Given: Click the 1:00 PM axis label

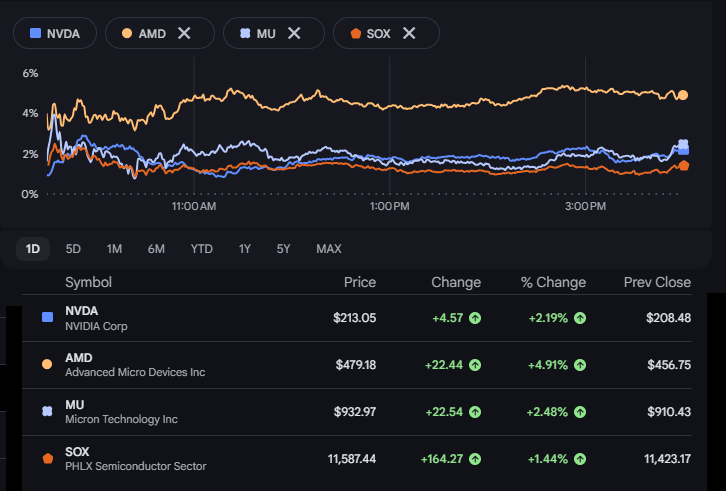Looking at the screenshot, I should [389, 206].
